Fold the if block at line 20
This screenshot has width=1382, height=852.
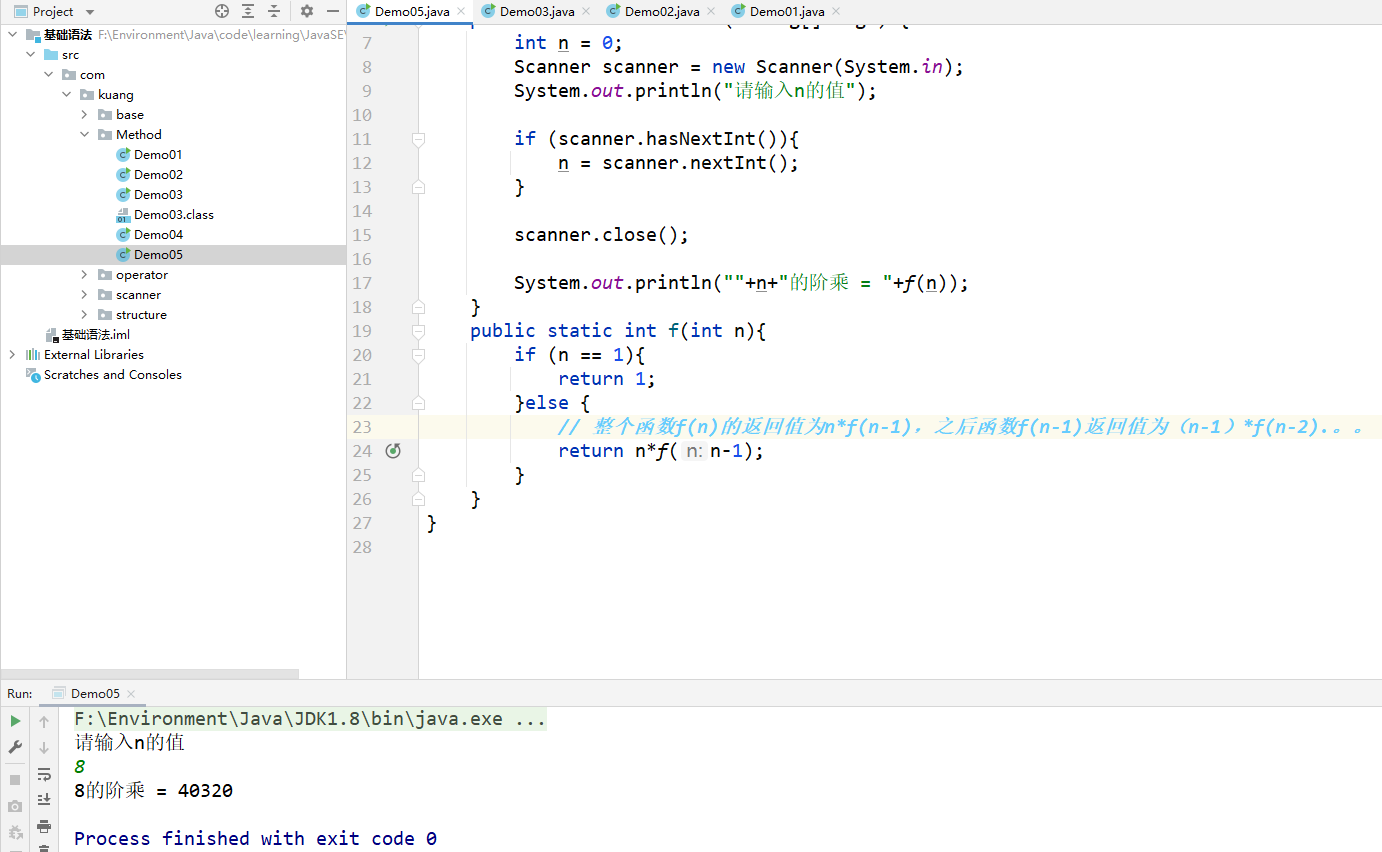click(418, 355)
